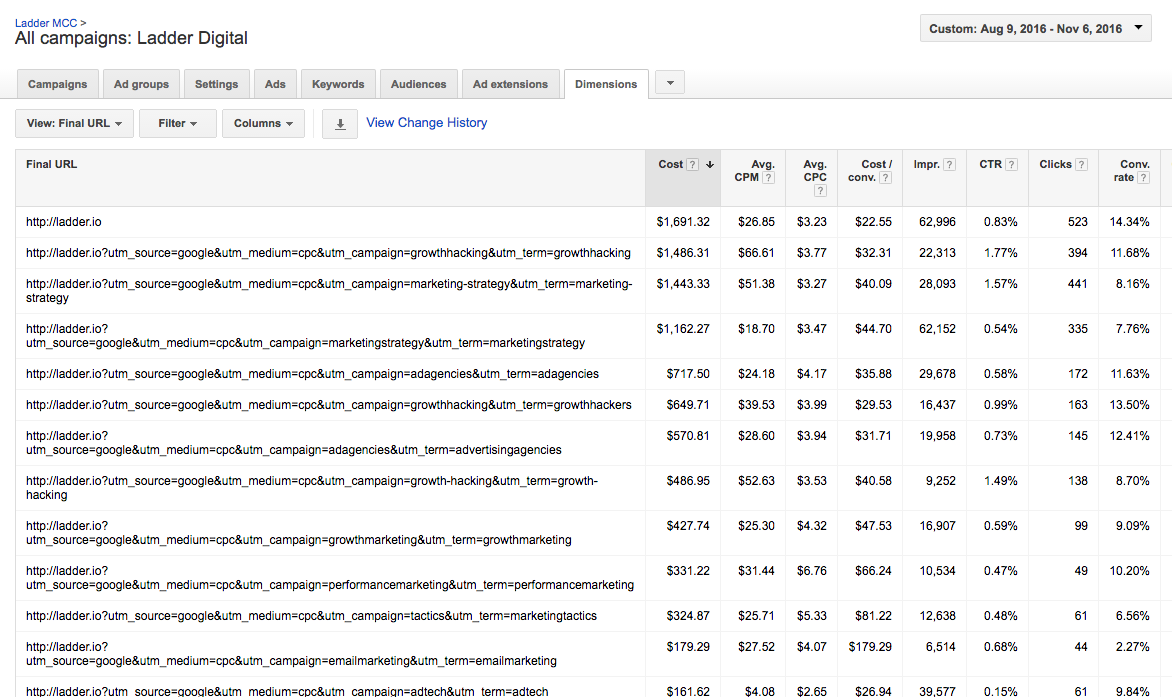Viewport: 1172px width, 697px height.
Task: Expand the Filter dropdown
Action: (x=177, y=124)
